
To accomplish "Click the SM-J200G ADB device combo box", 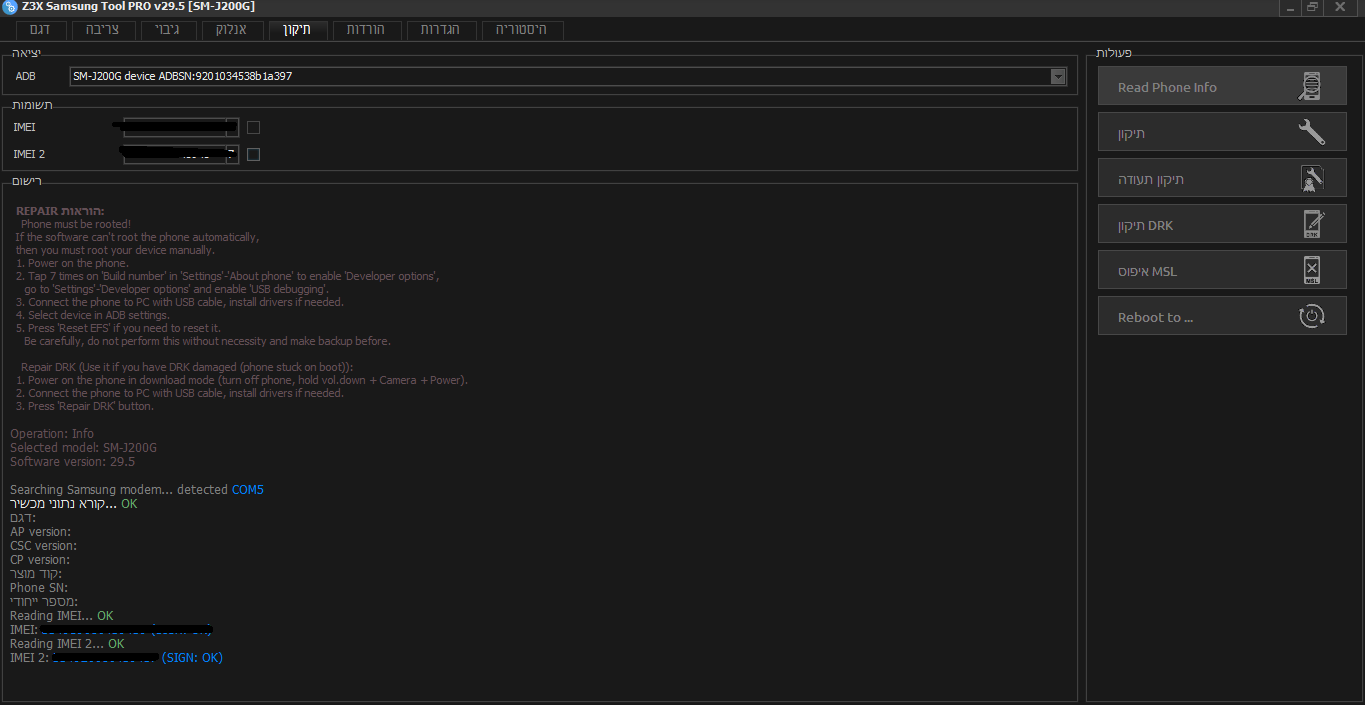I will click(x=568, y=76).
